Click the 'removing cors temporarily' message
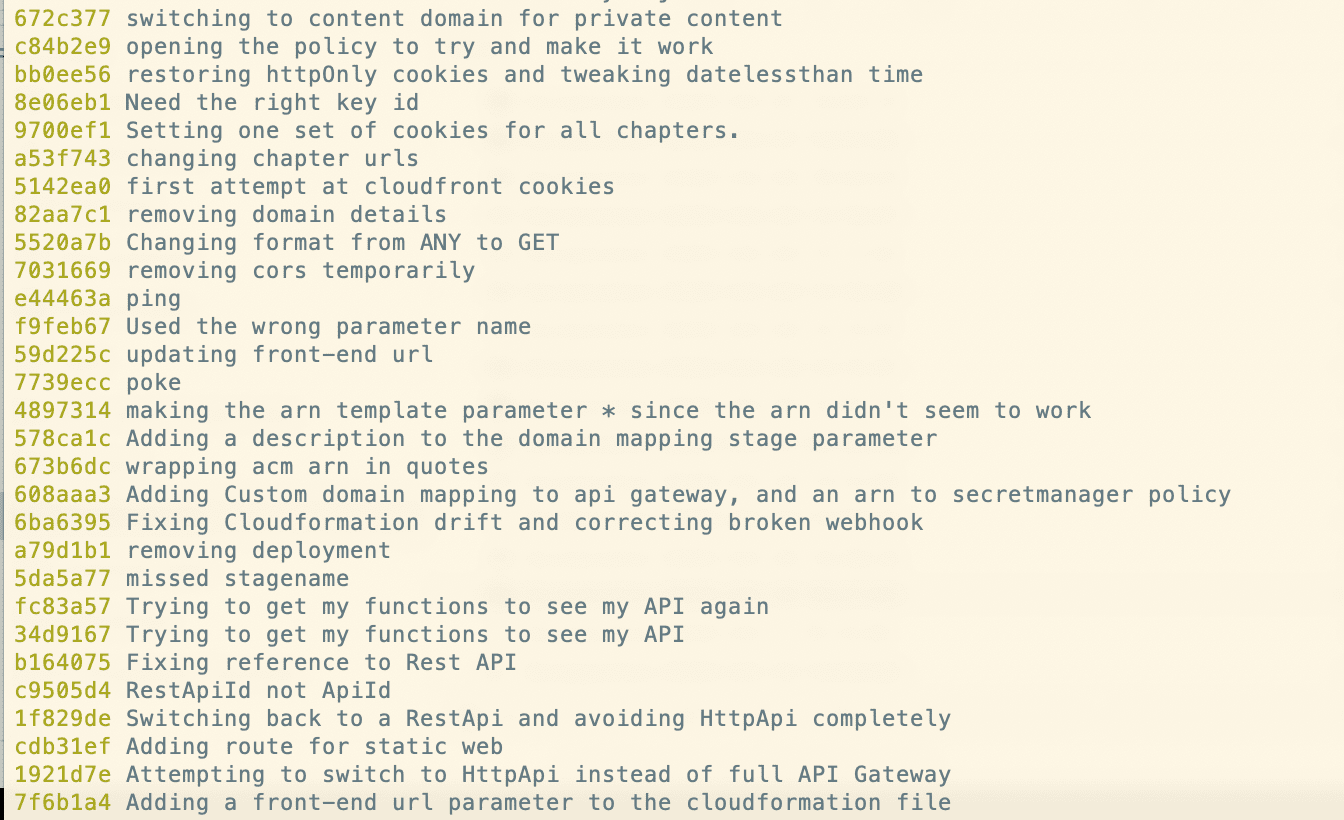1344x820 pixels. click(300, 271)
